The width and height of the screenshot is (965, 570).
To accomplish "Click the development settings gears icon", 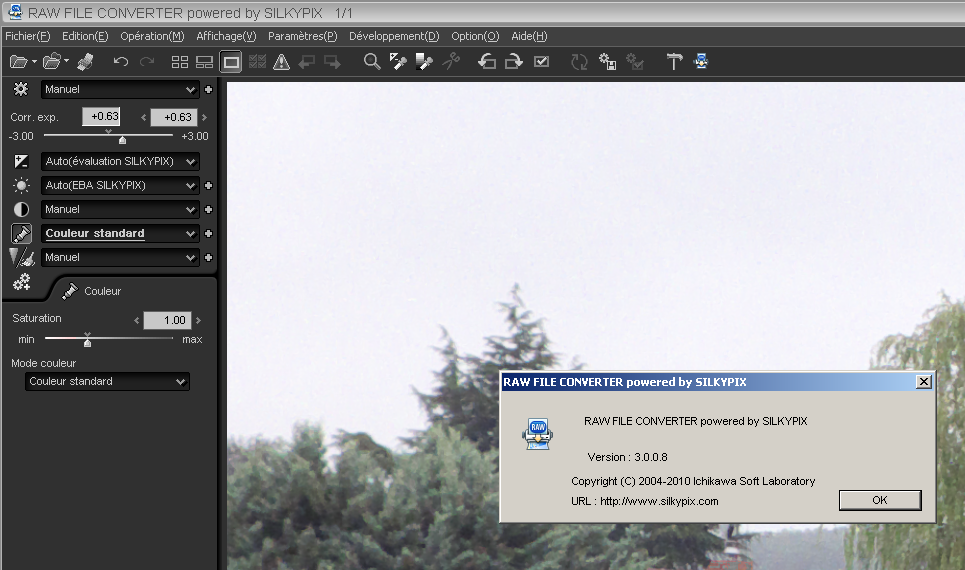I will [x=22, y=282].
